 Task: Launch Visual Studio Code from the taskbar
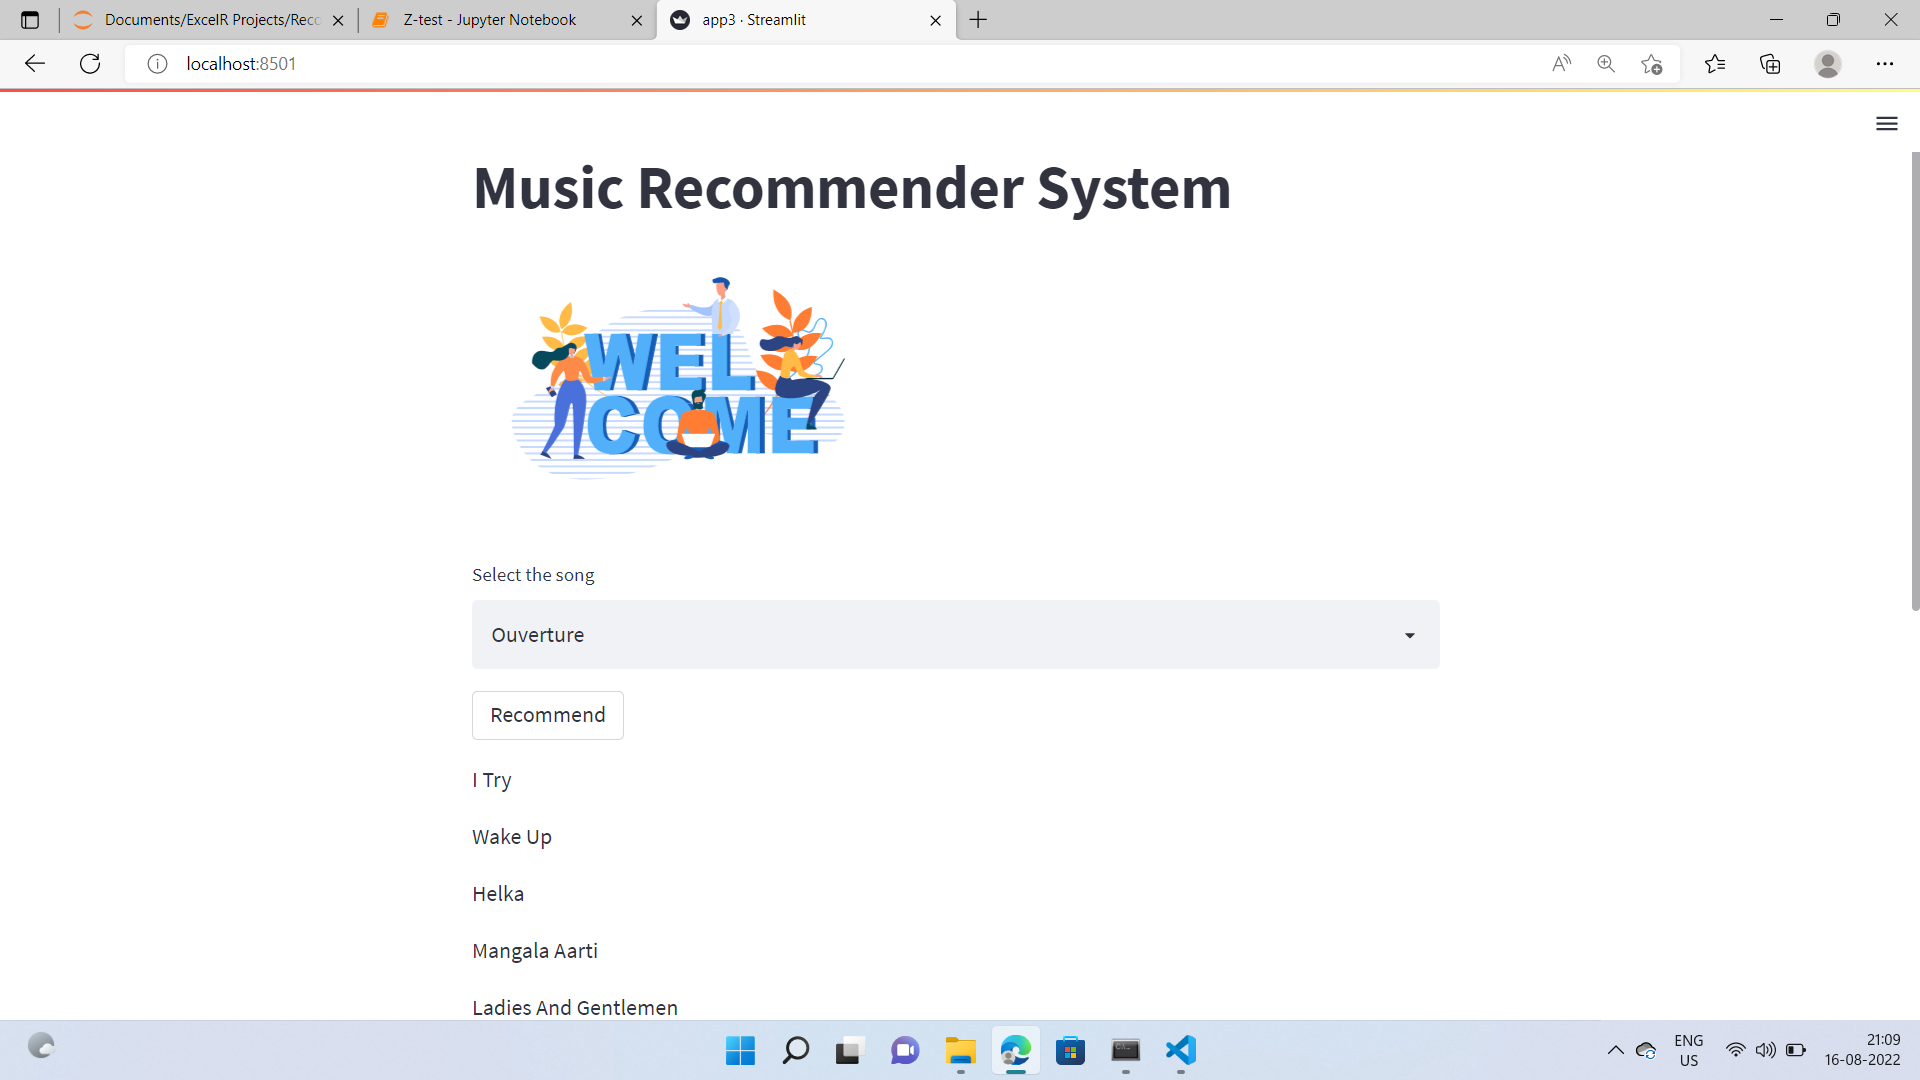point(1180,1051)
